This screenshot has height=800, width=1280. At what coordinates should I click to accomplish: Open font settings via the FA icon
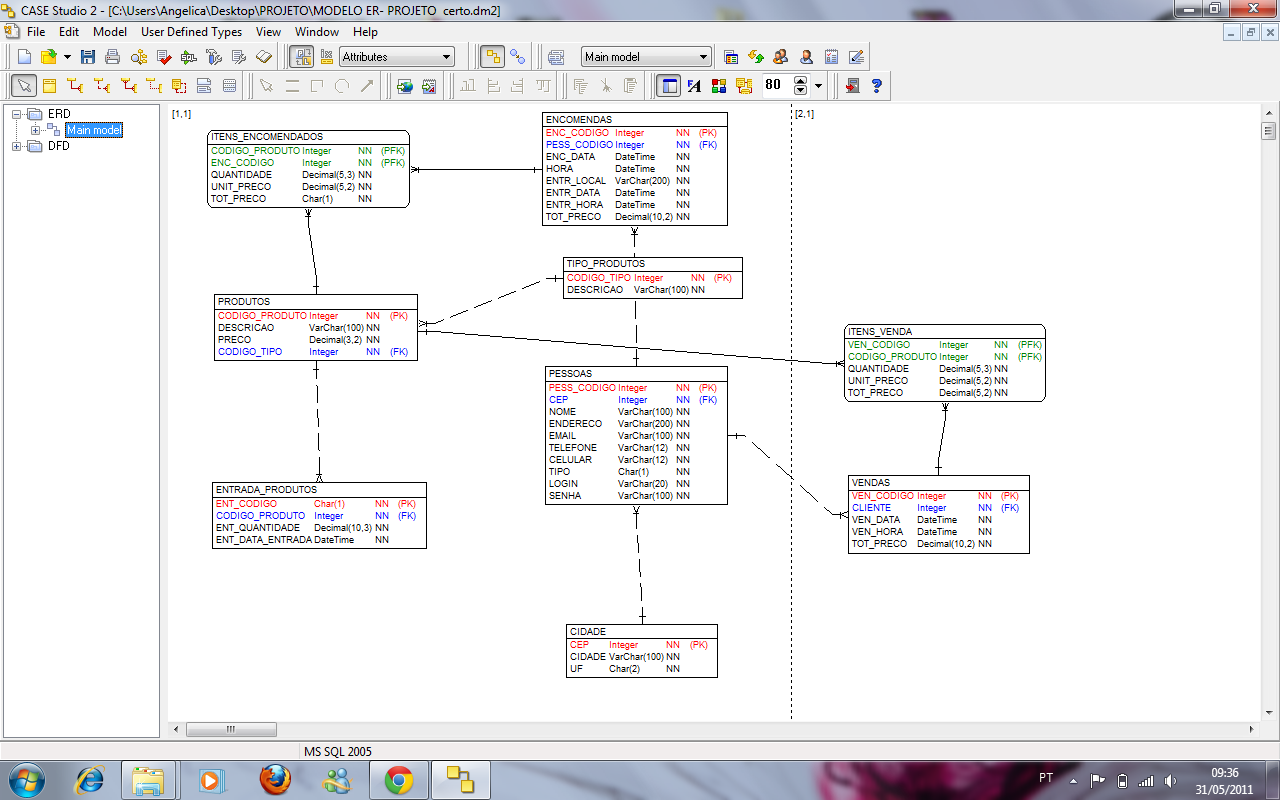pos(694,85)
